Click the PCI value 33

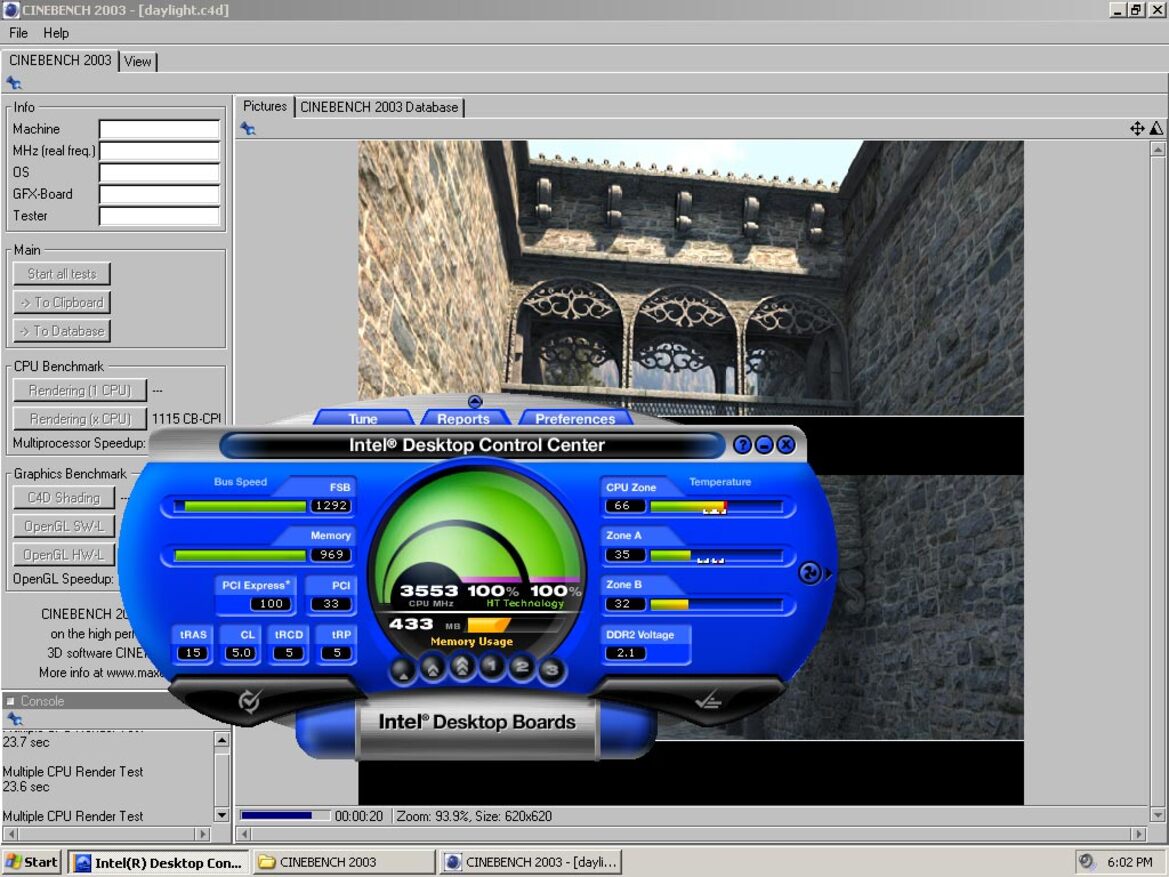(331, 604)
